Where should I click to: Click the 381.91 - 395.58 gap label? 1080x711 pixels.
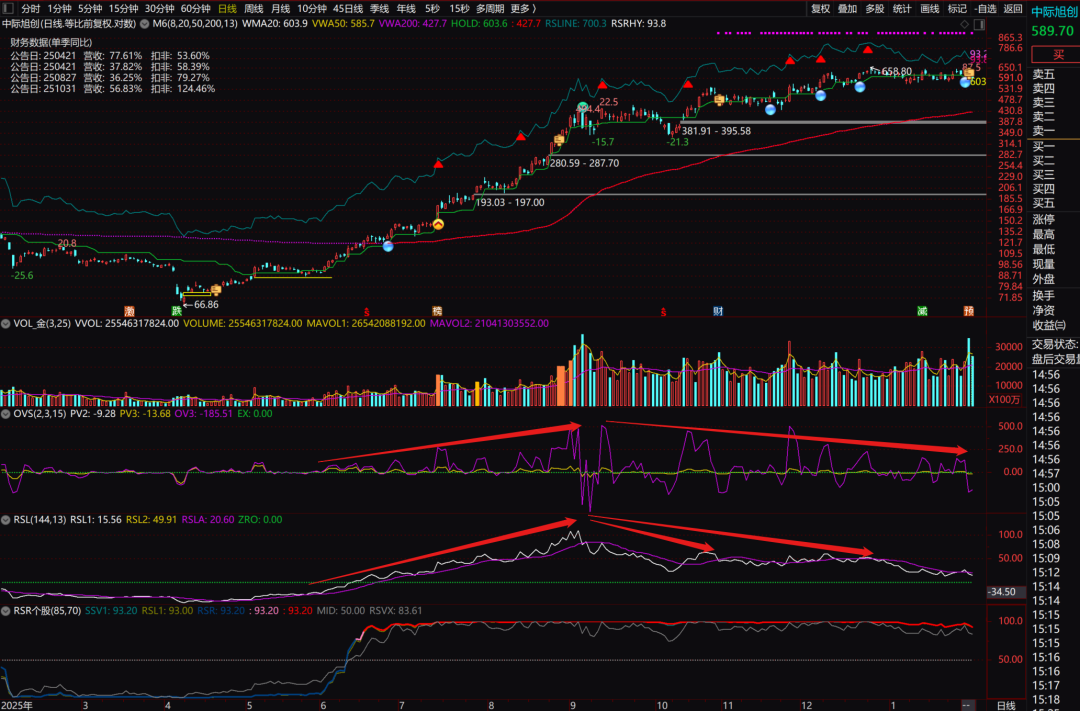(716, 131)
